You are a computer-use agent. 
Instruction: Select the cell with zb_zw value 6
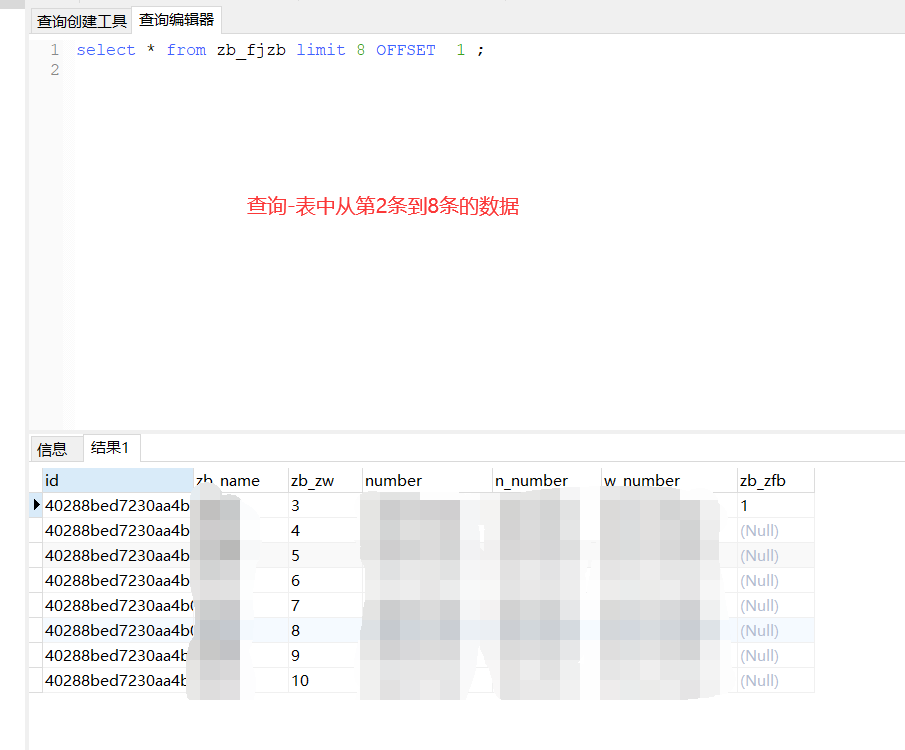[x=325, y=580]
